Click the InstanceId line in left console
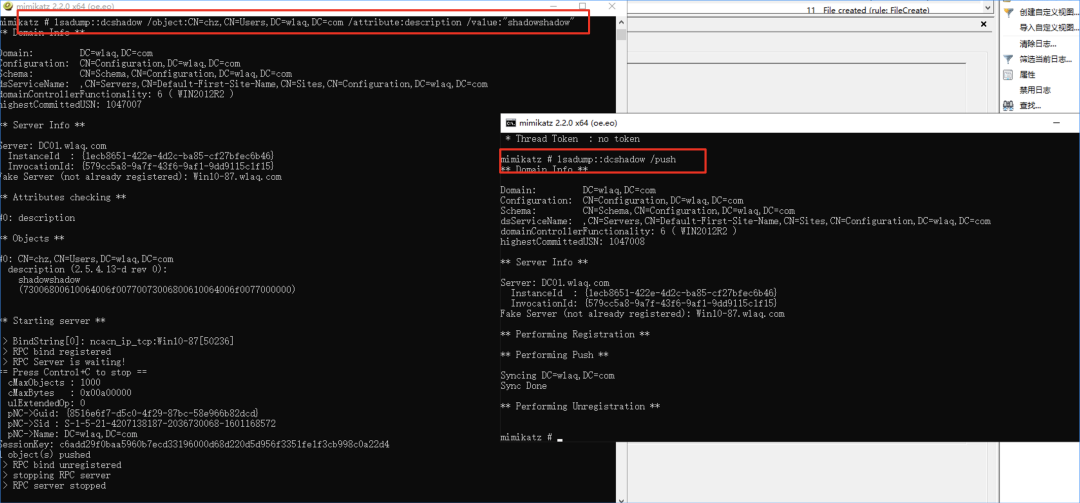This screenshot has width=1080, height=503. (x=141, y=156)
